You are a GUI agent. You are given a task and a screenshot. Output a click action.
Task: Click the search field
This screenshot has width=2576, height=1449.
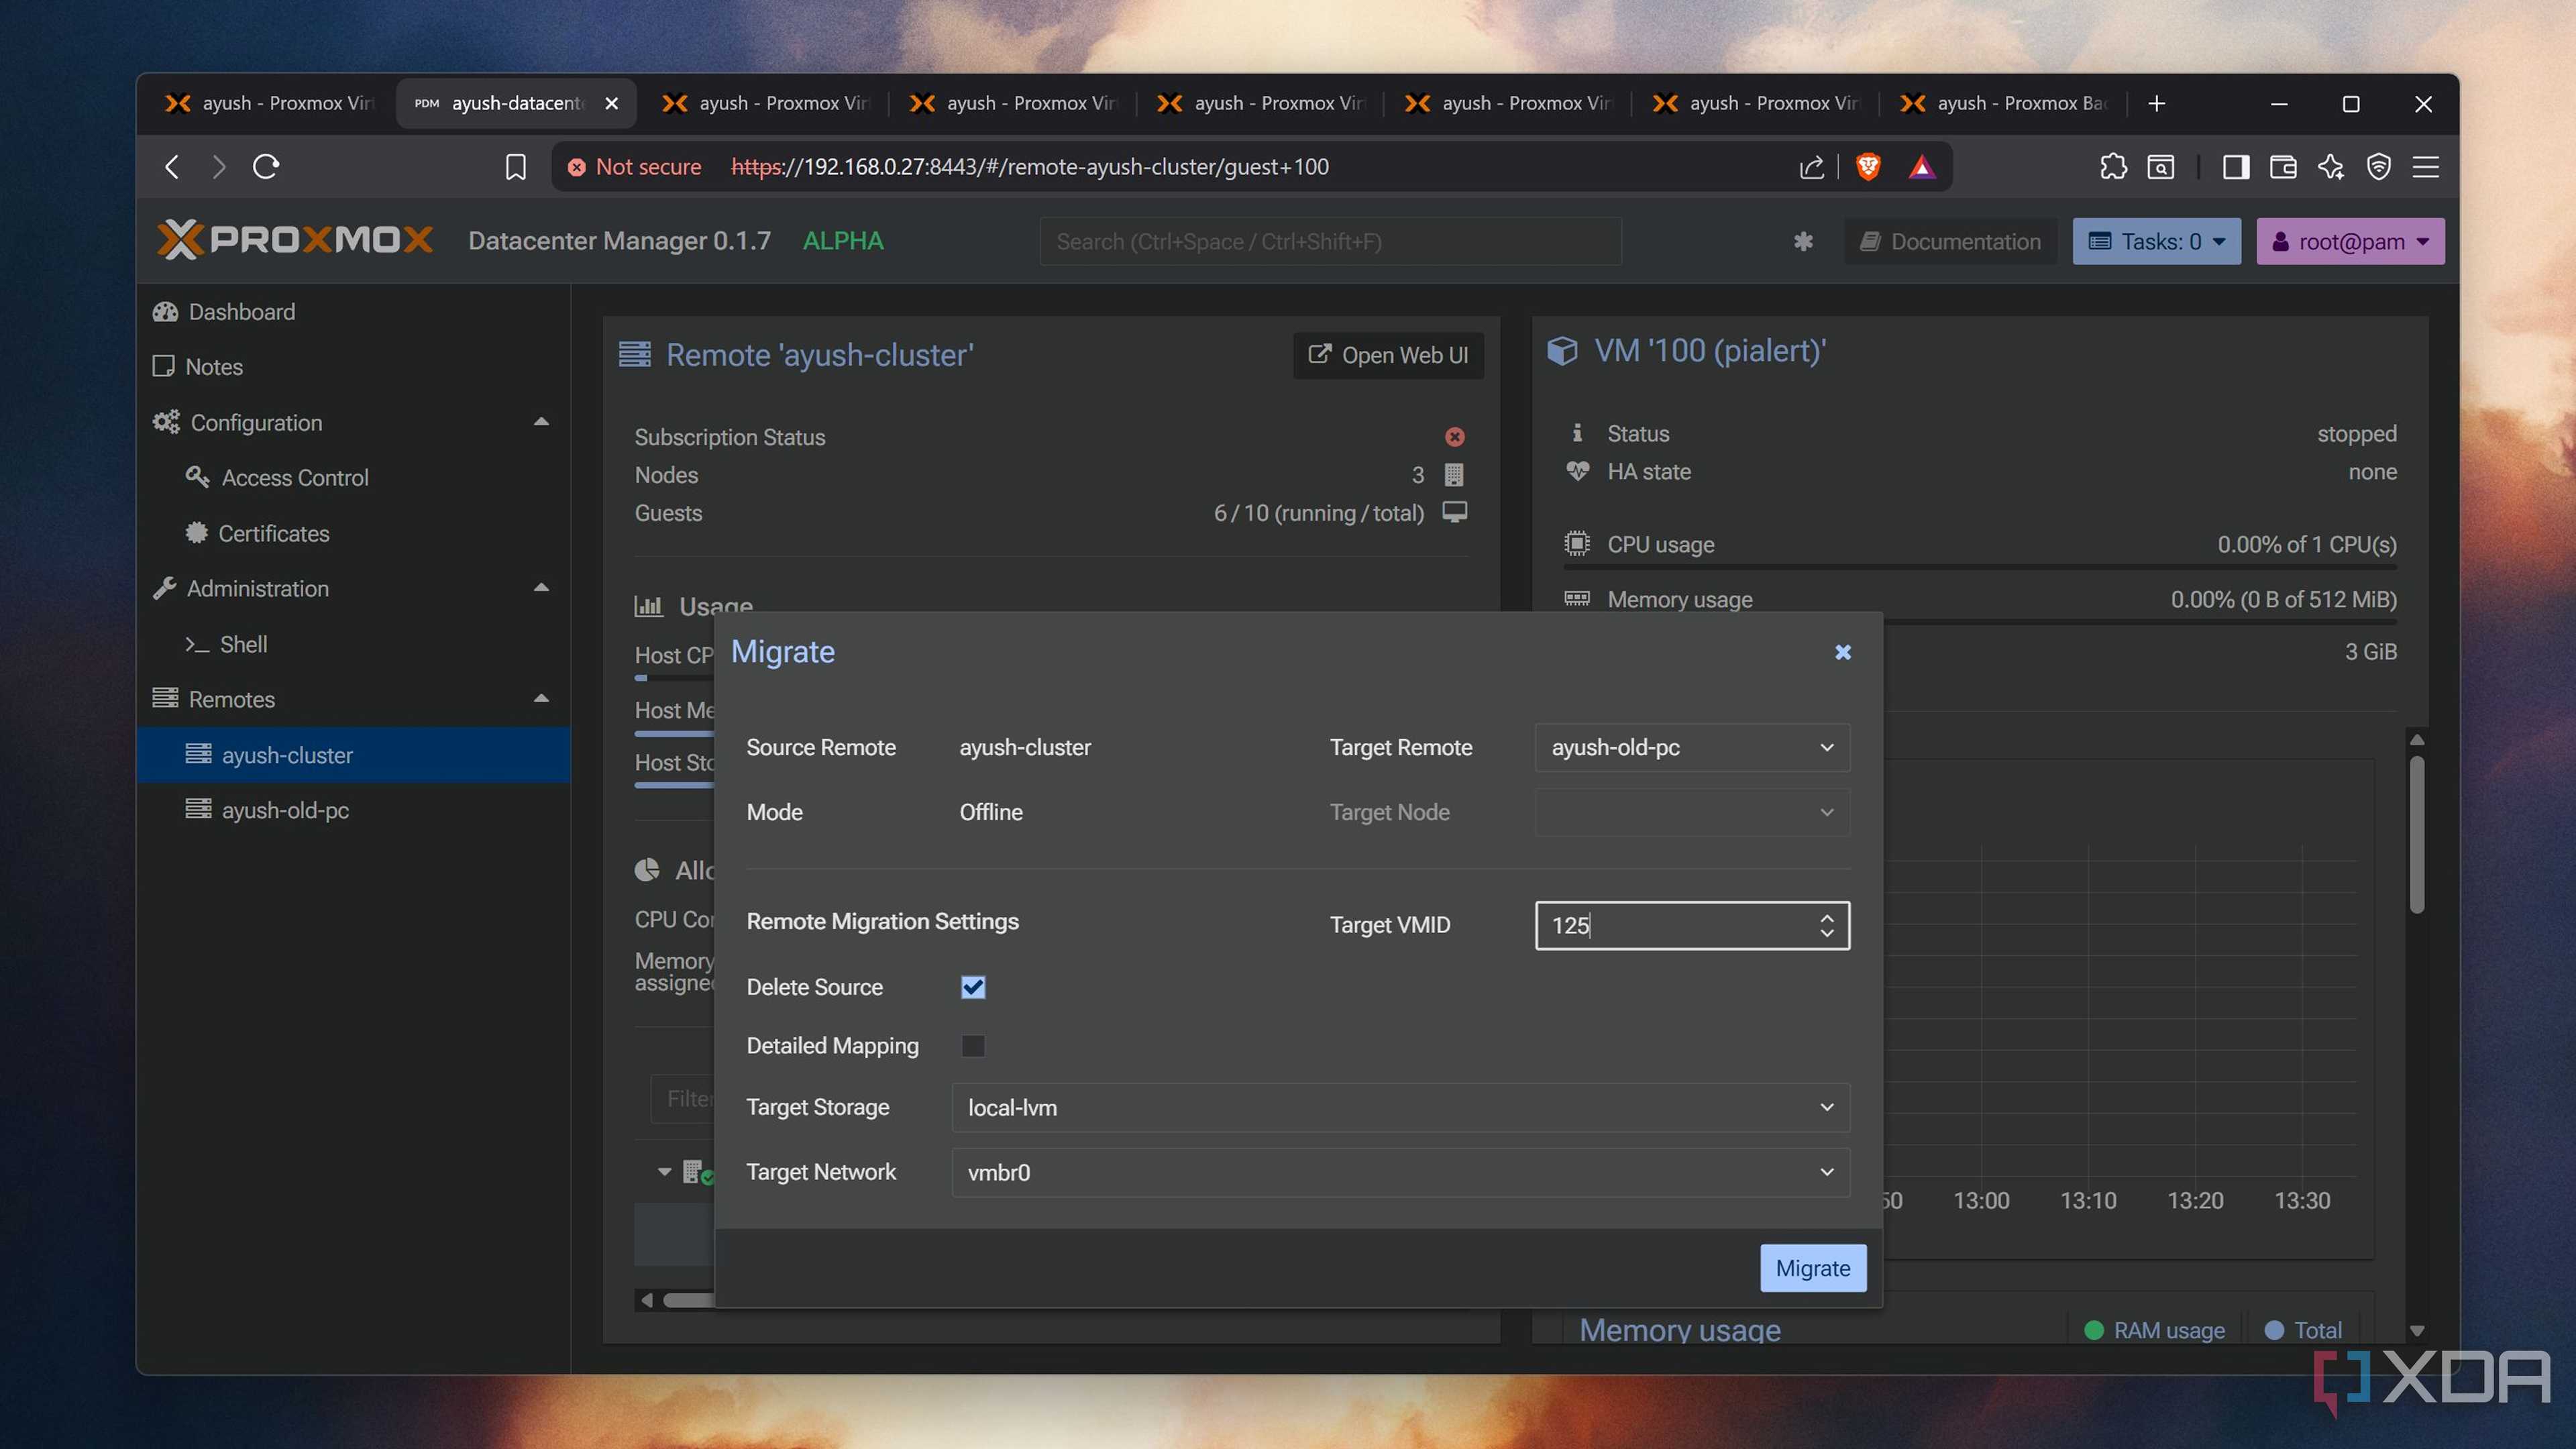(1330, 241)
